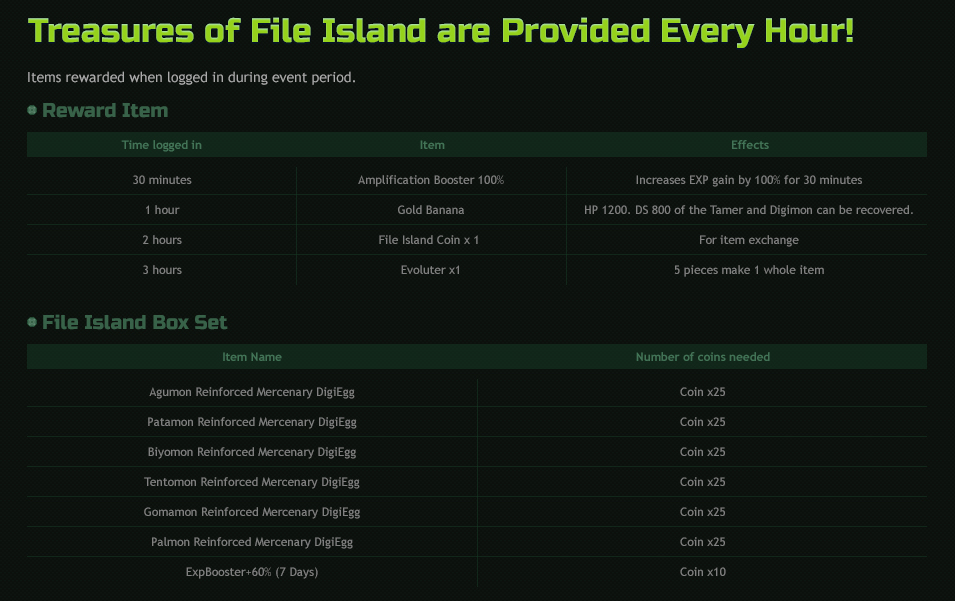Select the '30 minutes' cell
This screenshot has width=955, height=601.
[x=162, y=180]
